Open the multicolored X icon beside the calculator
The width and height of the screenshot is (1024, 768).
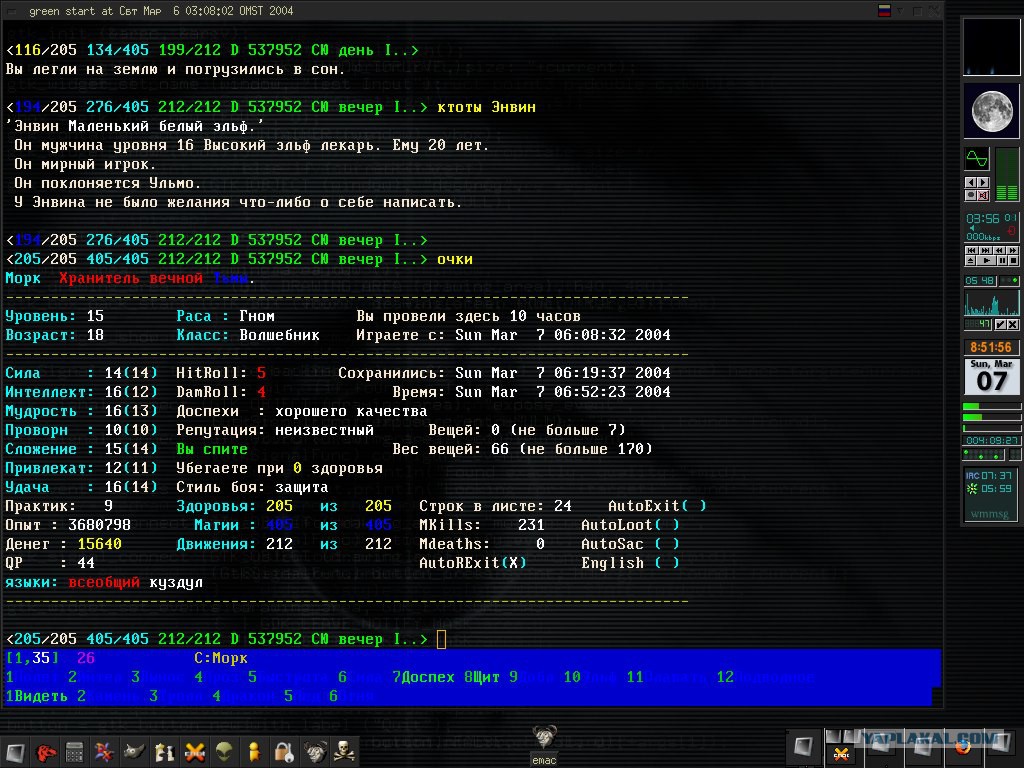[x=104, y=752]
